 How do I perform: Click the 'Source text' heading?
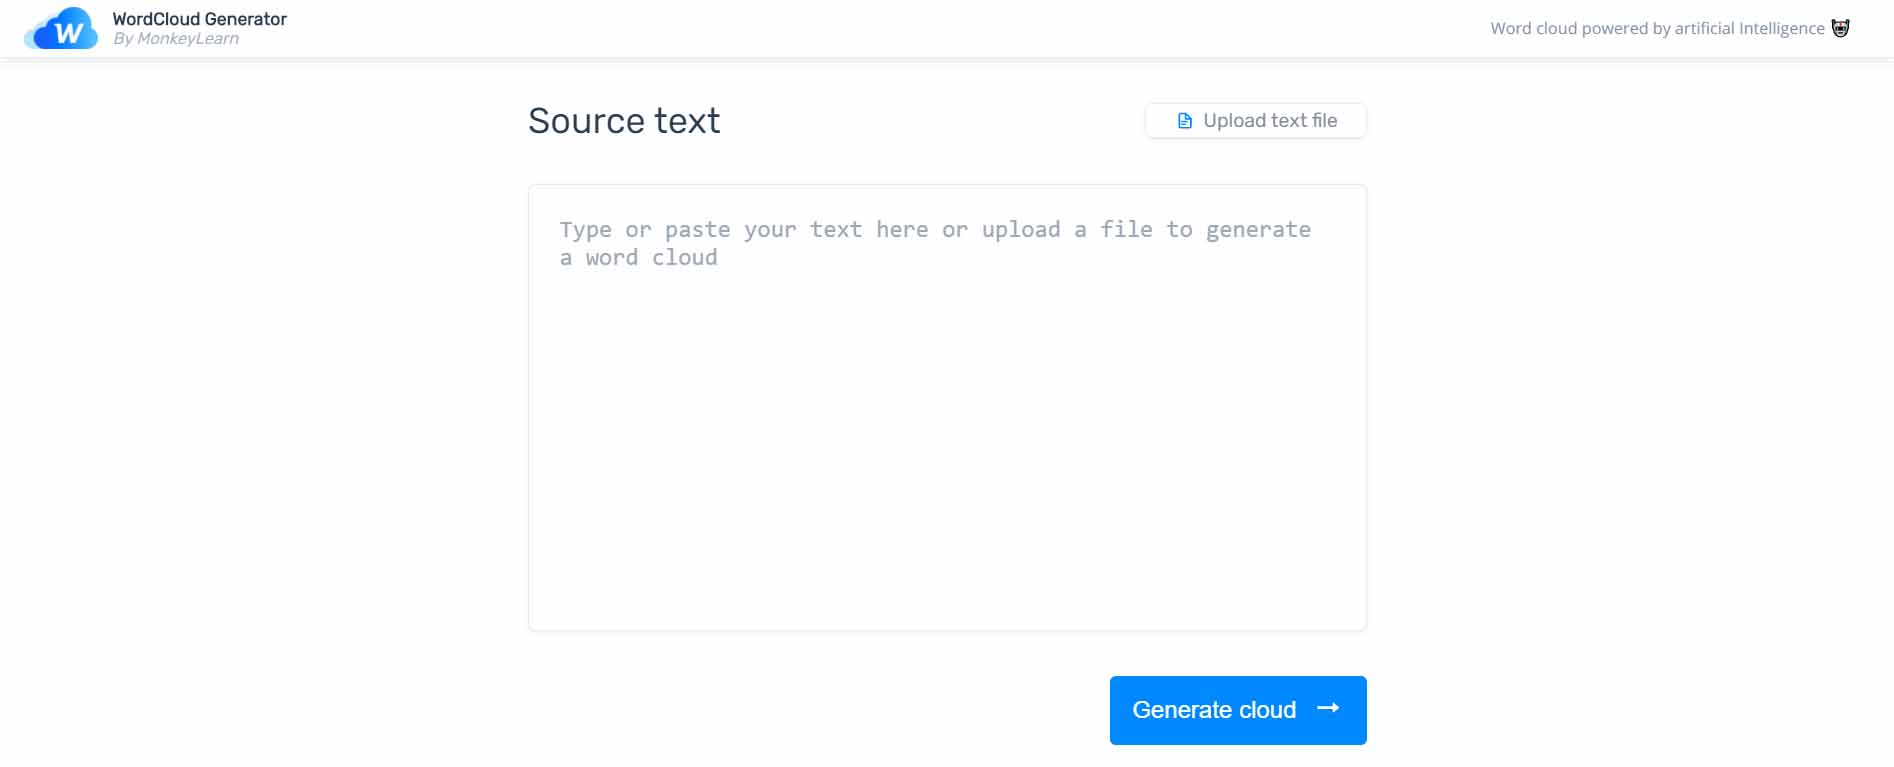624,121
